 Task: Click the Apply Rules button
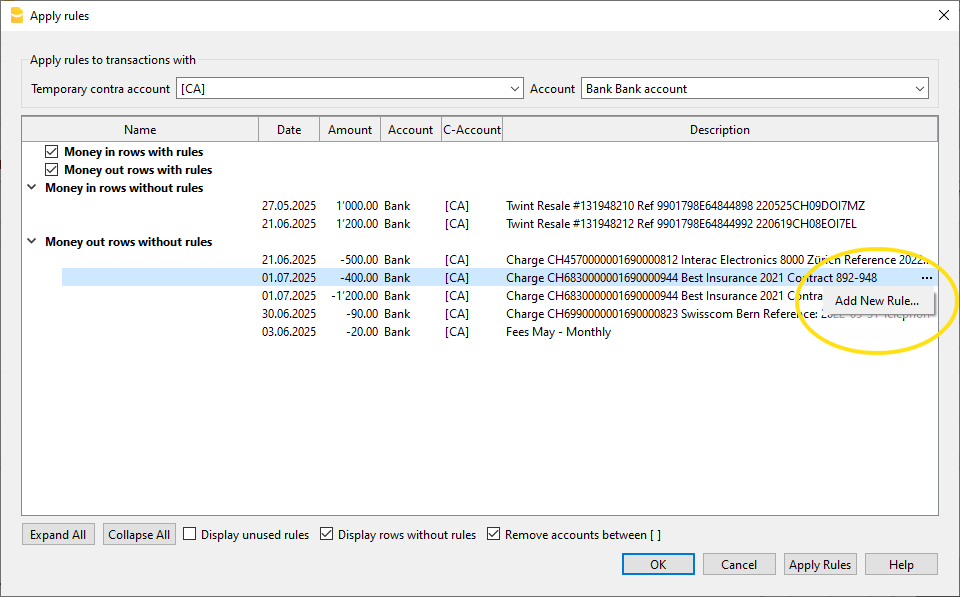point(819,565)
